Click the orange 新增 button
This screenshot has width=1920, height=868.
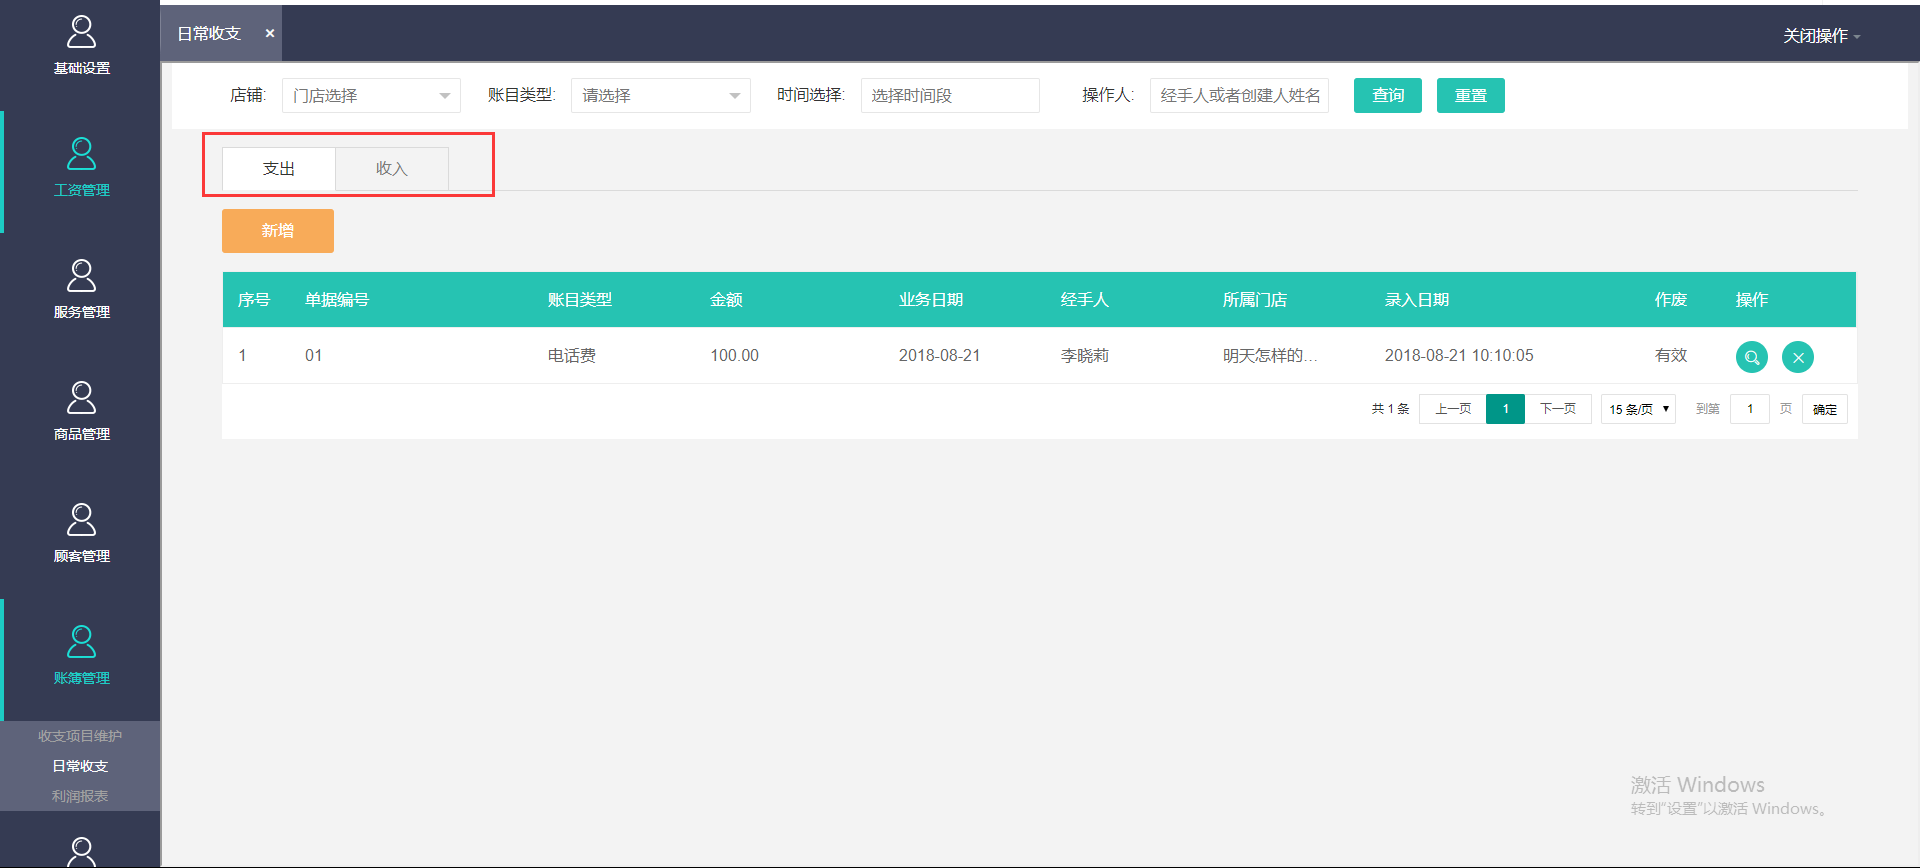(x=278, y=231)
